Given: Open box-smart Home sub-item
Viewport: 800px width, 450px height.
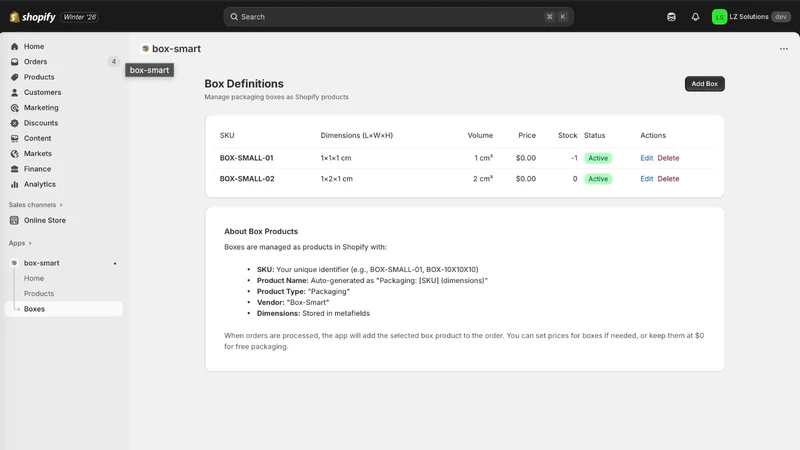Looking at the screenshot, I should point(34,278).
